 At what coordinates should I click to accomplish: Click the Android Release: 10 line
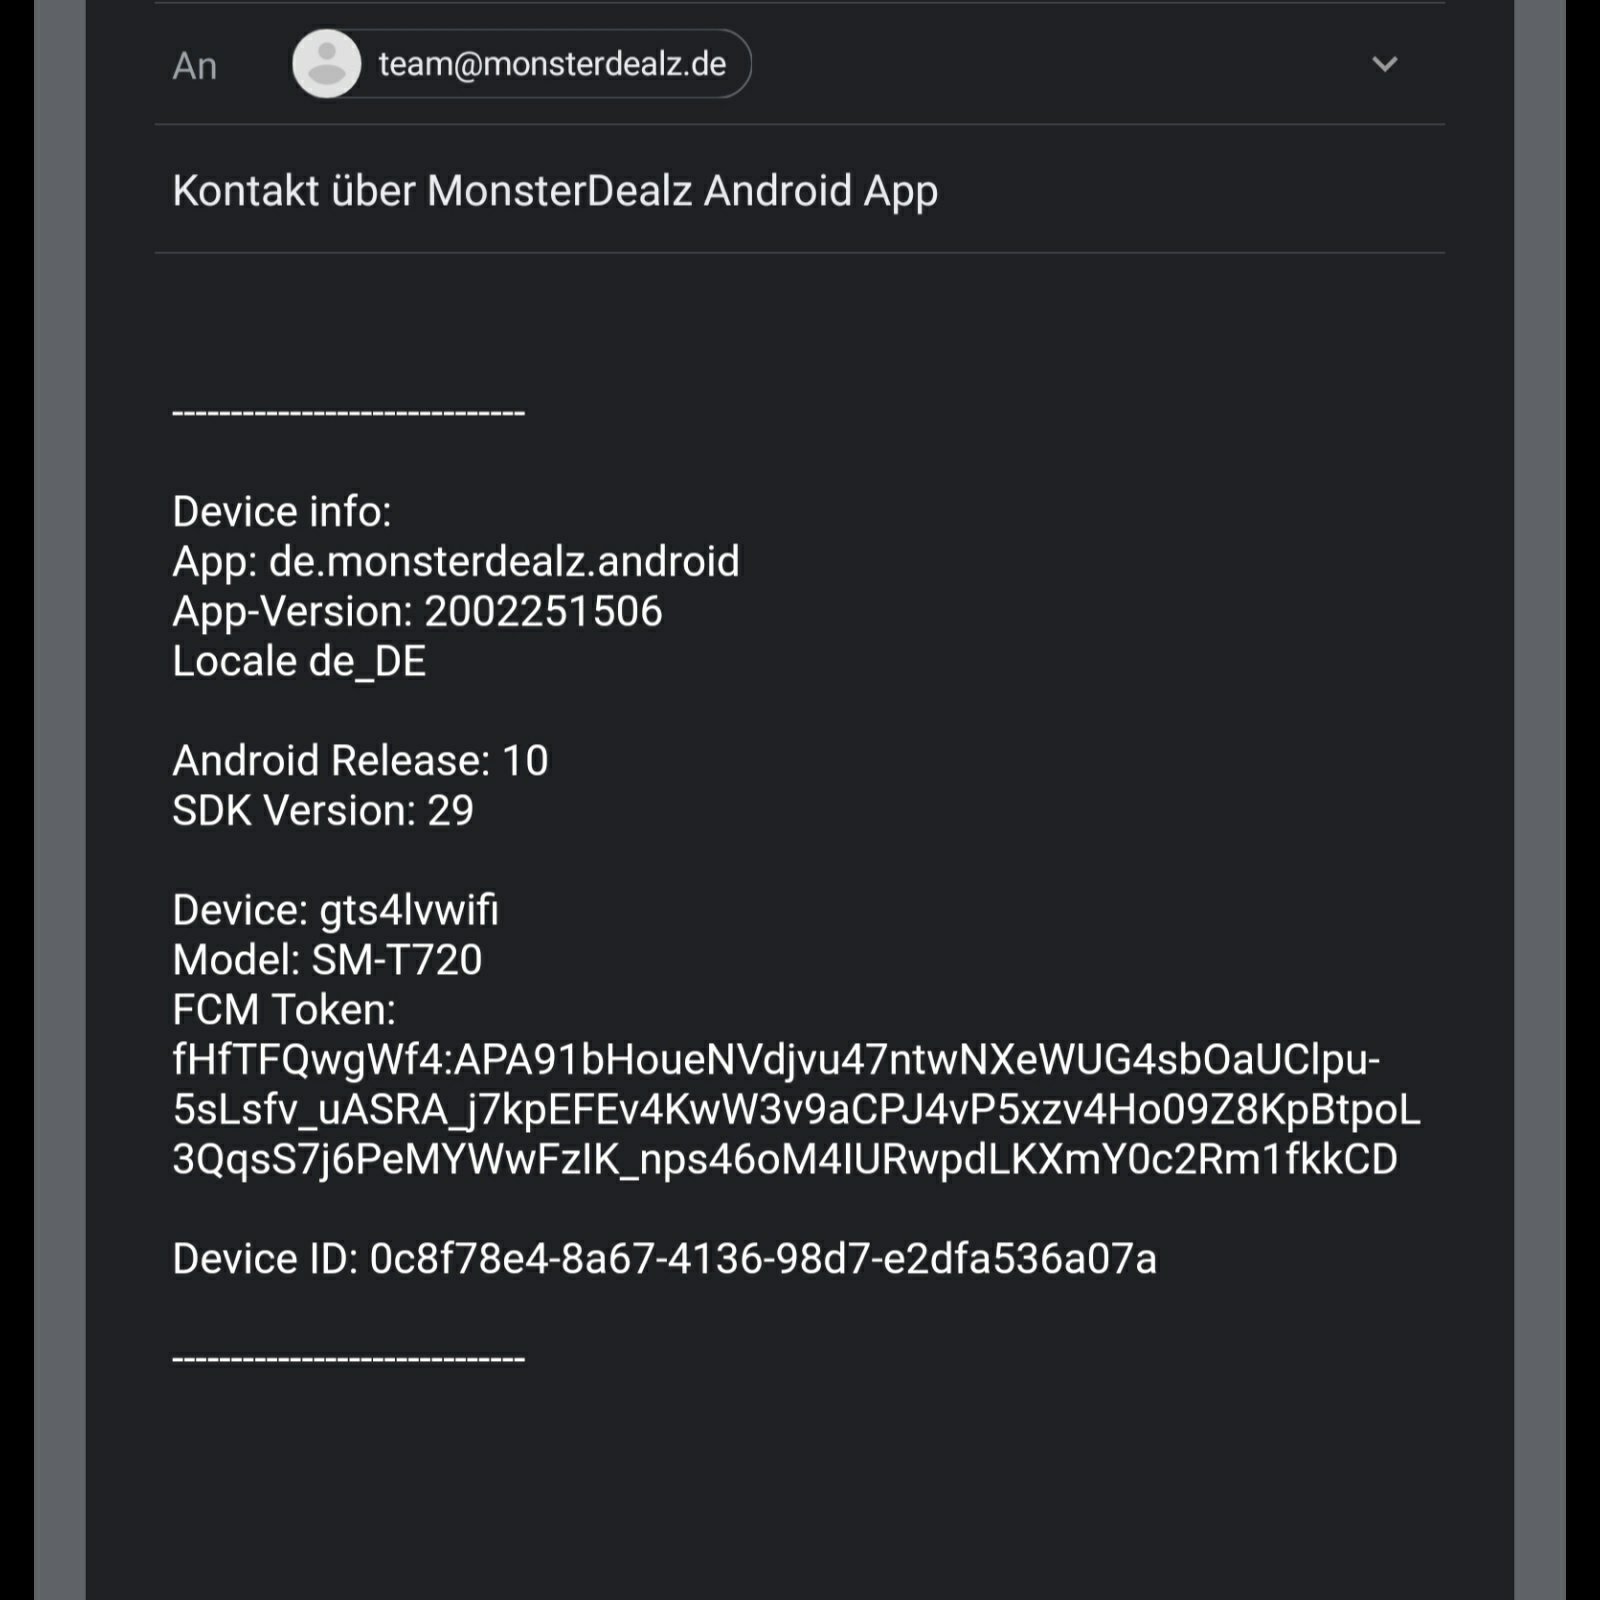(360, 760)
